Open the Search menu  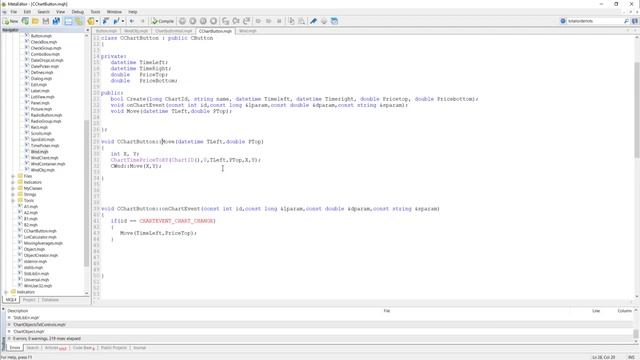pyautogui.click(x=43, y=12)
